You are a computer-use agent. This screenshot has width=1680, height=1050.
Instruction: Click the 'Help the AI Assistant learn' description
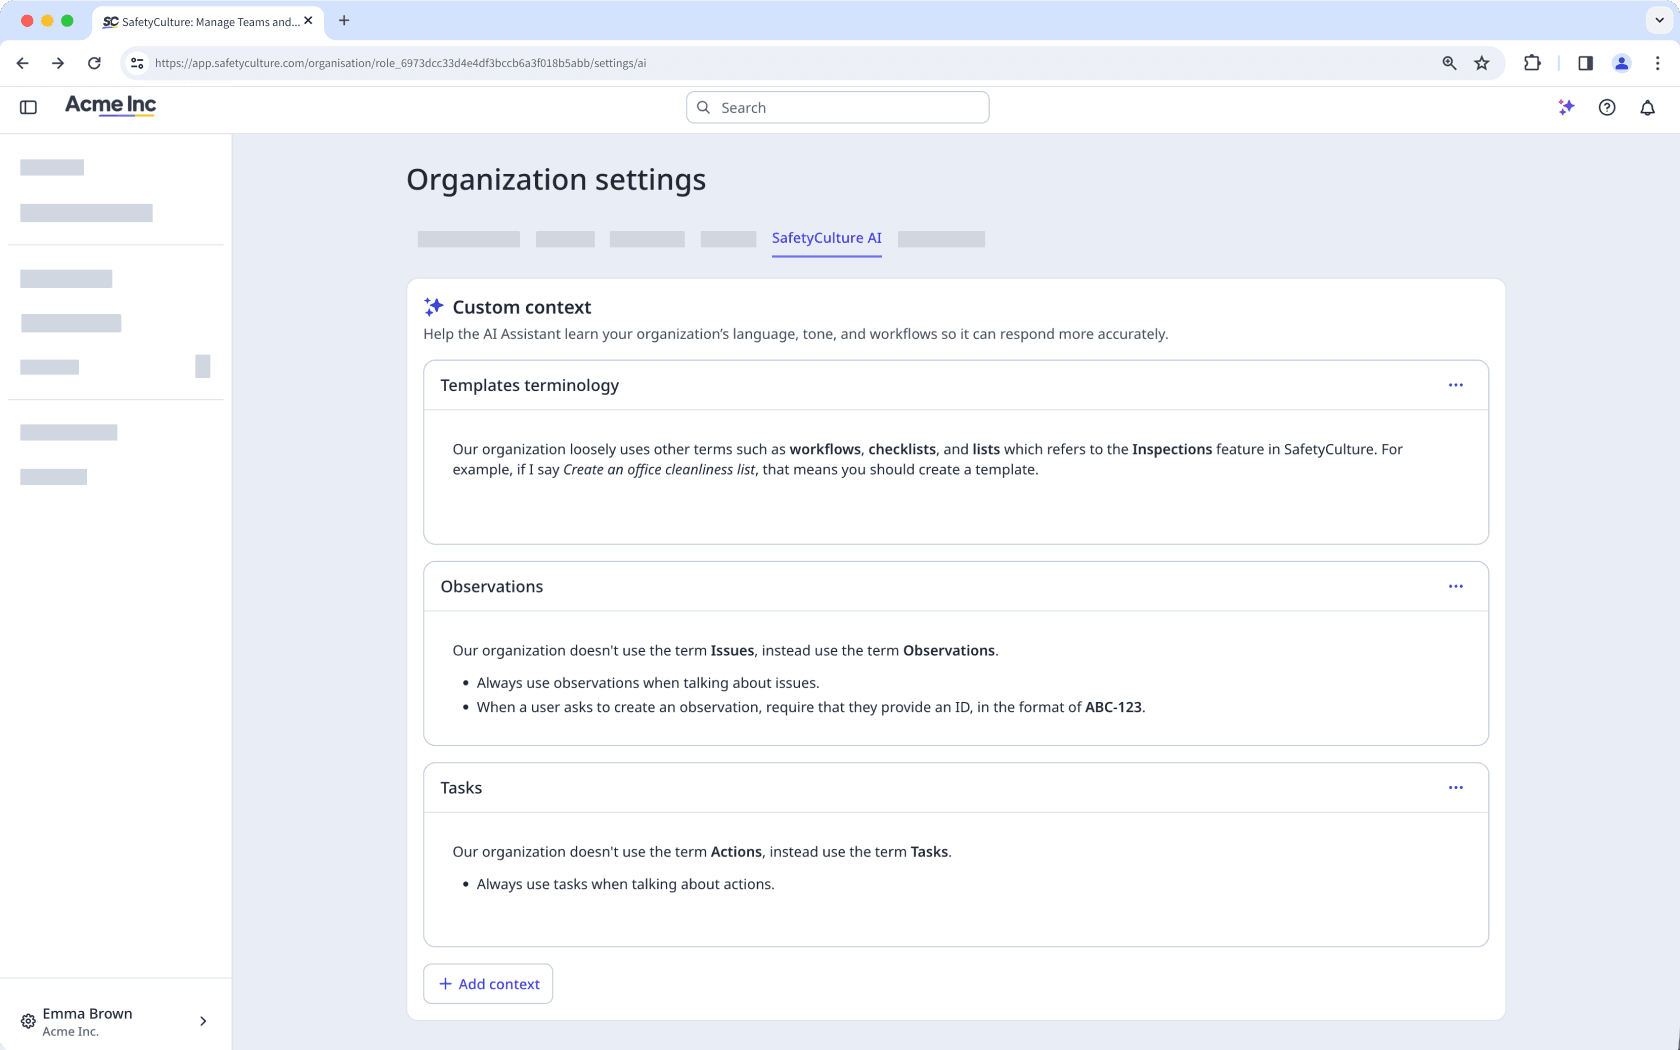pyautogui.click(x=795, y=334)
